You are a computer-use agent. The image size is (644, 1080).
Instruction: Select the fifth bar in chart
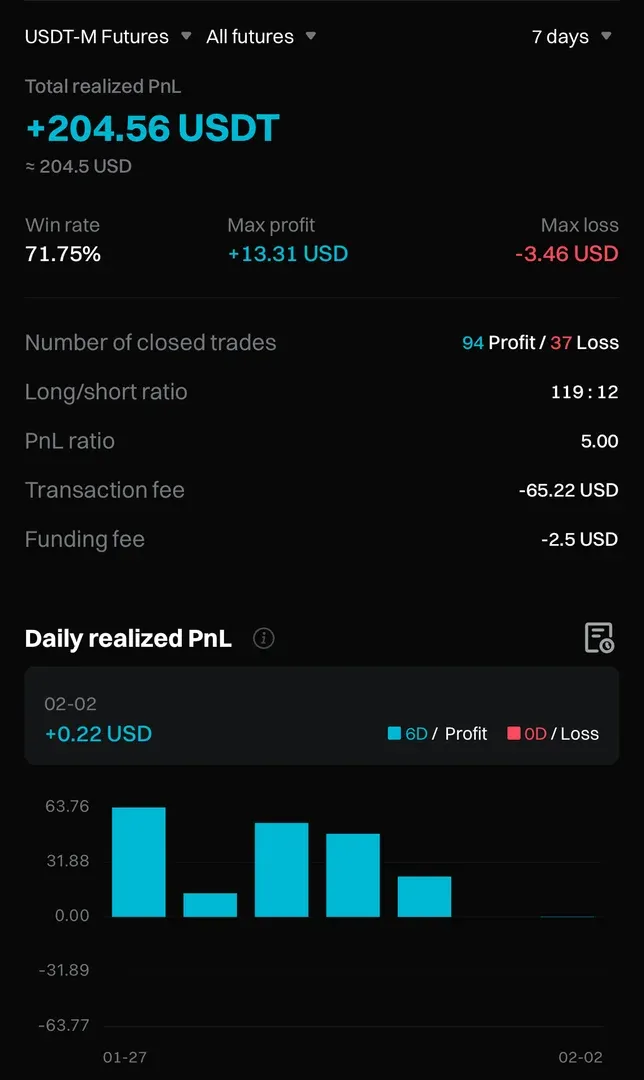(x=424, y=897)
